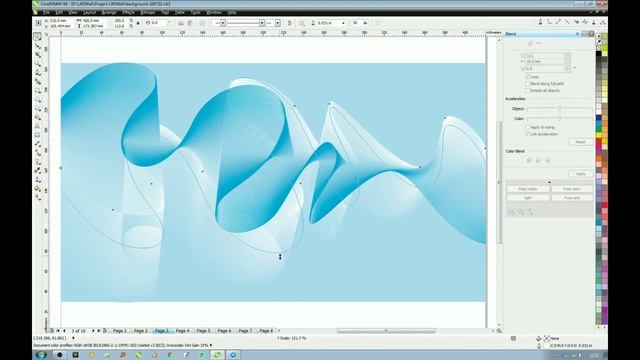
Task: Open the File menu
Action: pos(47,13)
